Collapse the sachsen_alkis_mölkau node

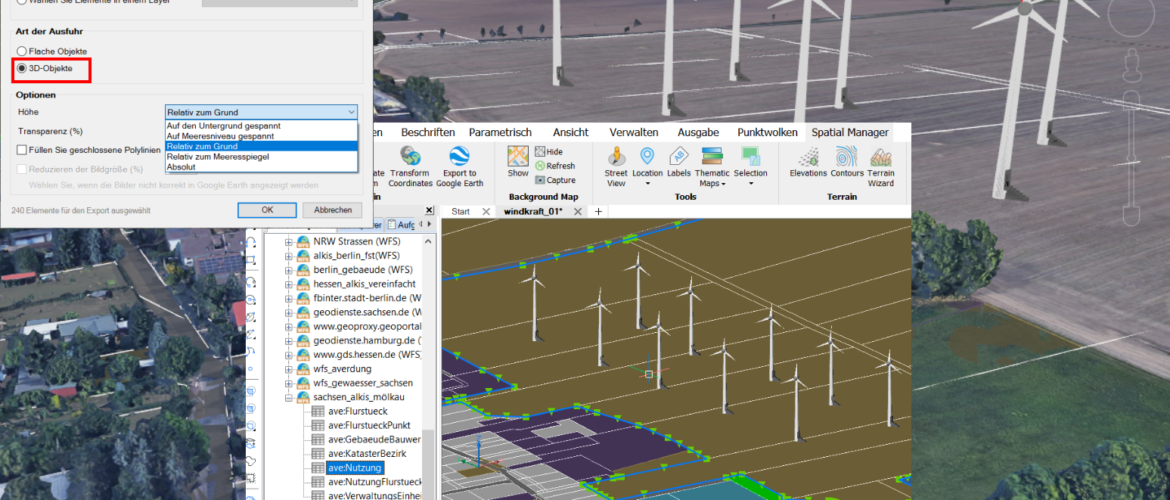pos(289,397)
